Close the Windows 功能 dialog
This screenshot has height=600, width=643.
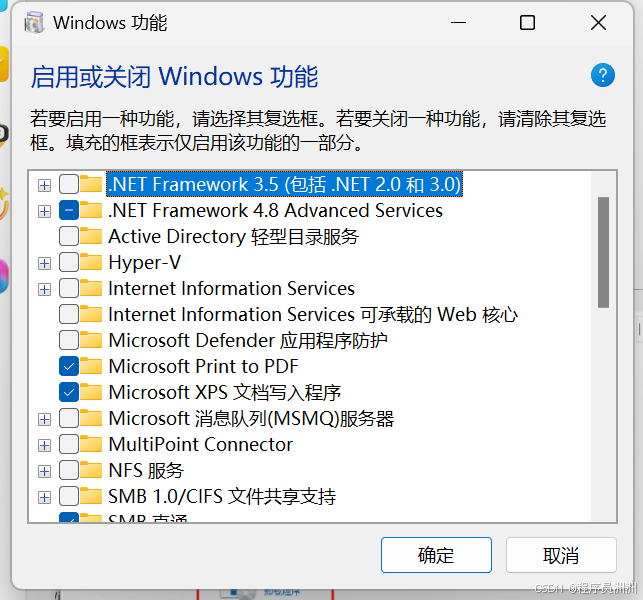pos(598,23)
